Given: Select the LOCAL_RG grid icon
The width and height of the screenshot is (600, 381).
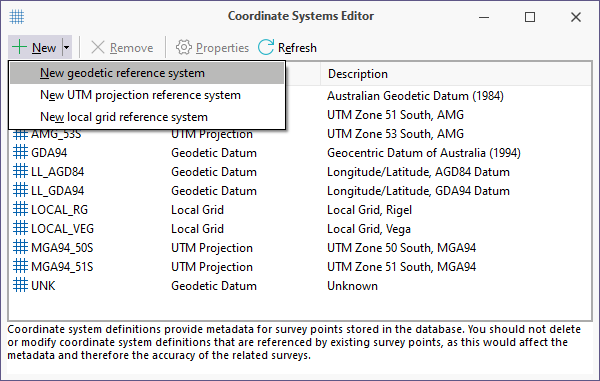Looking at the screenshot, I should [x=20, y=209].
